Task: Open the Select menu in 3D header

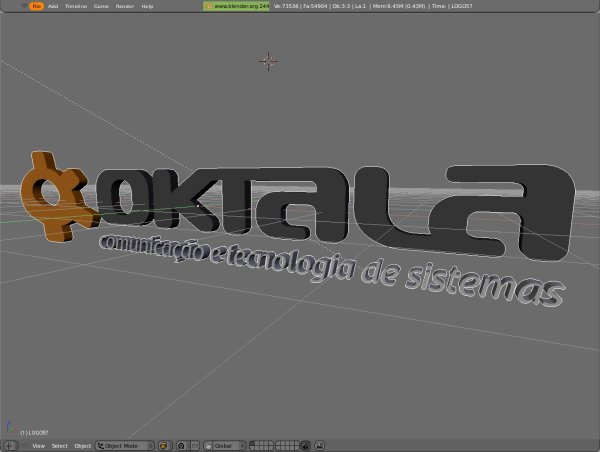Action: point(60,445)
